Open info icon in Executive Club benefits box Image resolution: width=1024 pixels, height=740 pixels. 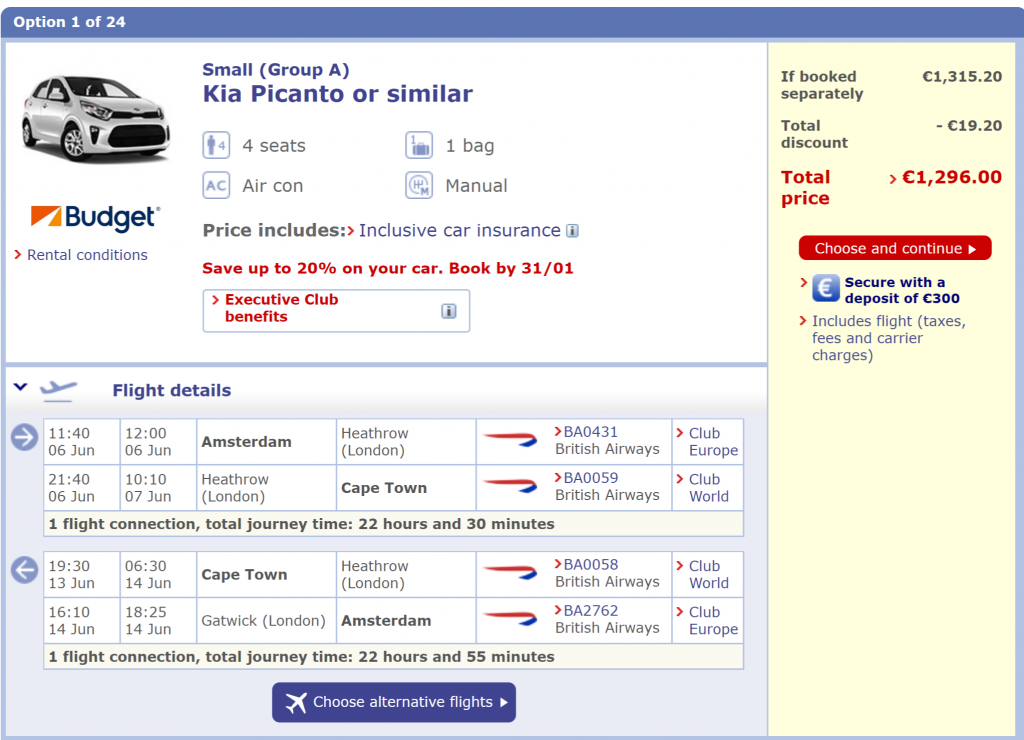pyautogui.click(x=449, y=311)
